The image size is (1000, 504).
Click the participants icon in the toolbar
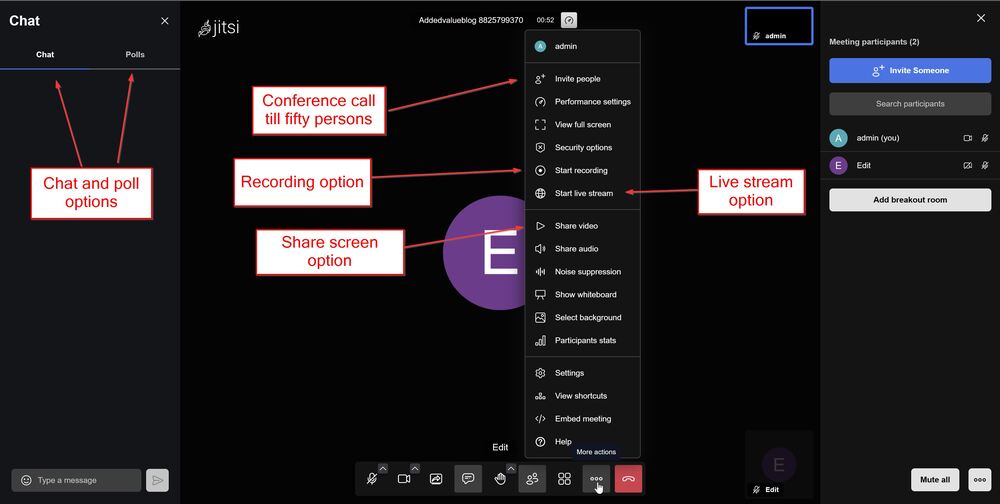532,479
